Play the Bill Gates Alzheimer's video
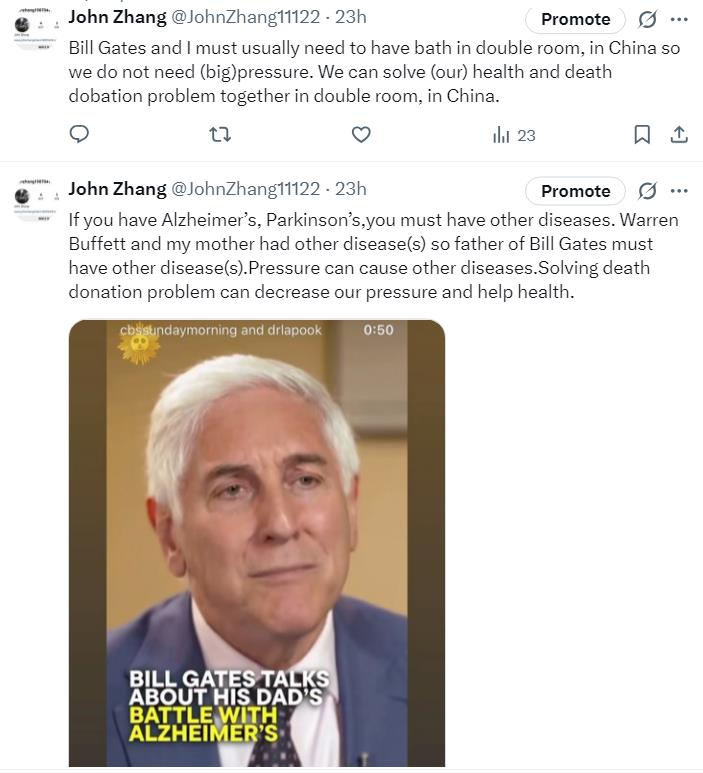703x773 pixels. [257, 543]
